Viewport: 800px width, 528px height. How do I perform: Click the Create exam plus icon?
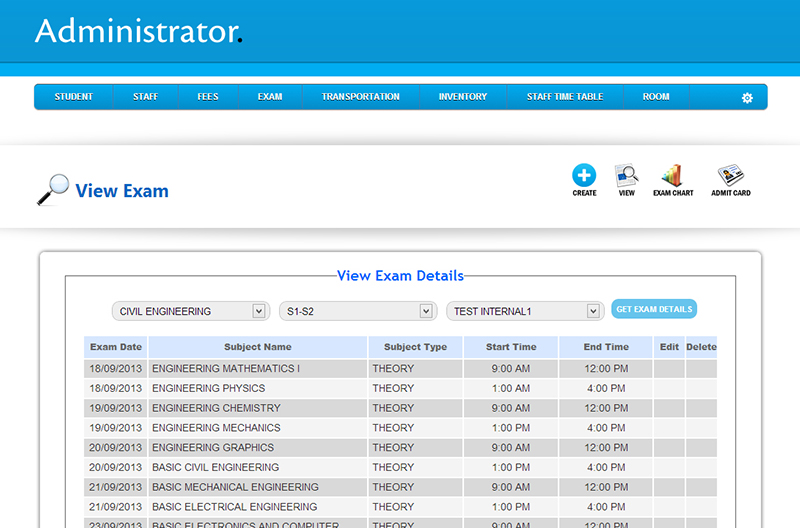[584, 176]
